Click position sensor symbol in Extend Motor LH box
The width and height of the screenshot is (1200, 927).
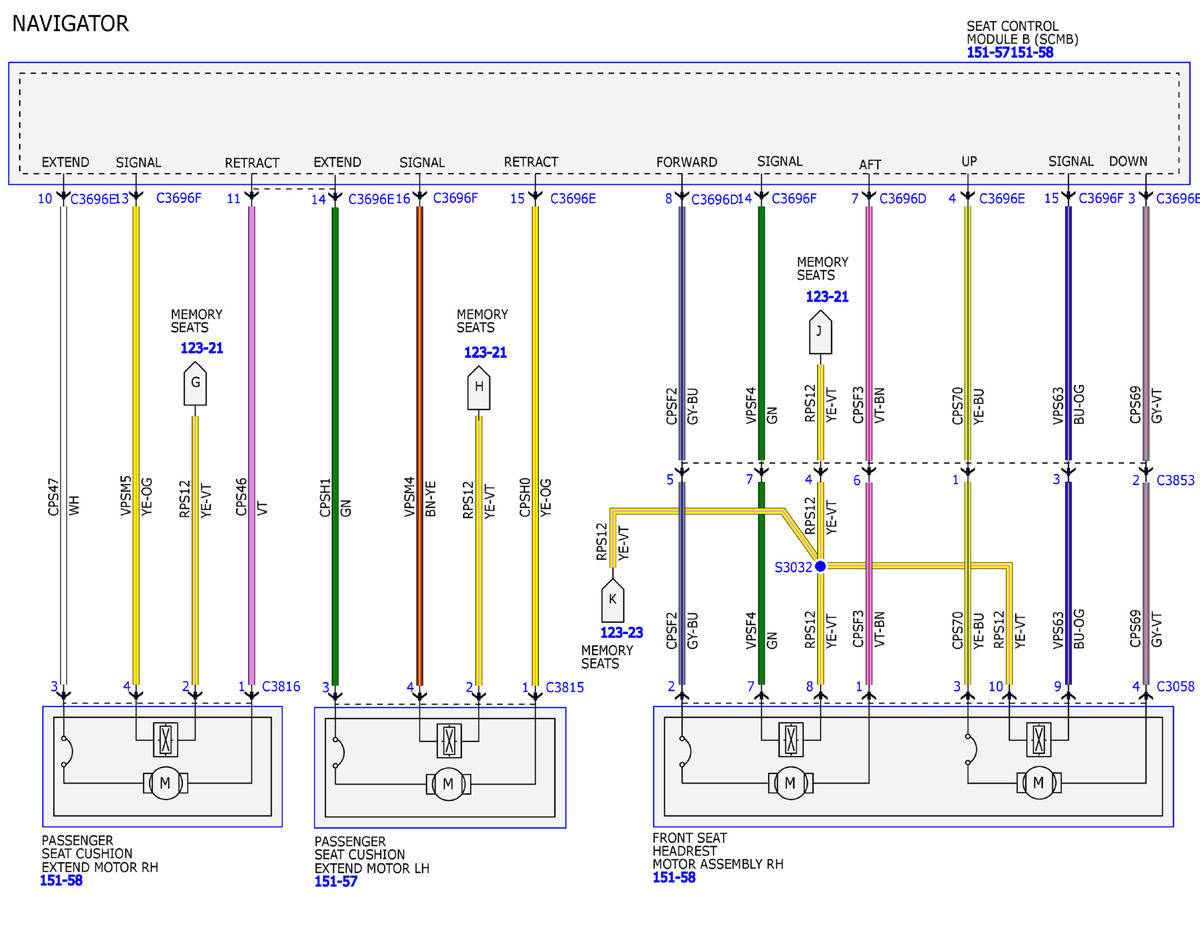[x=447, y=741]
